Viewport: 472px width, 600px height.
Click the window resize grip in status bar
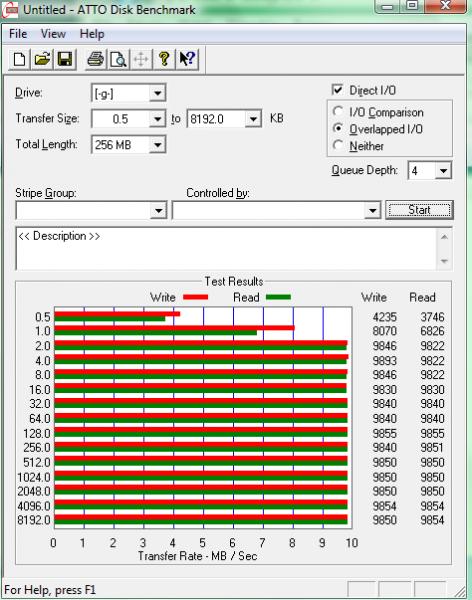click(460, 591)
